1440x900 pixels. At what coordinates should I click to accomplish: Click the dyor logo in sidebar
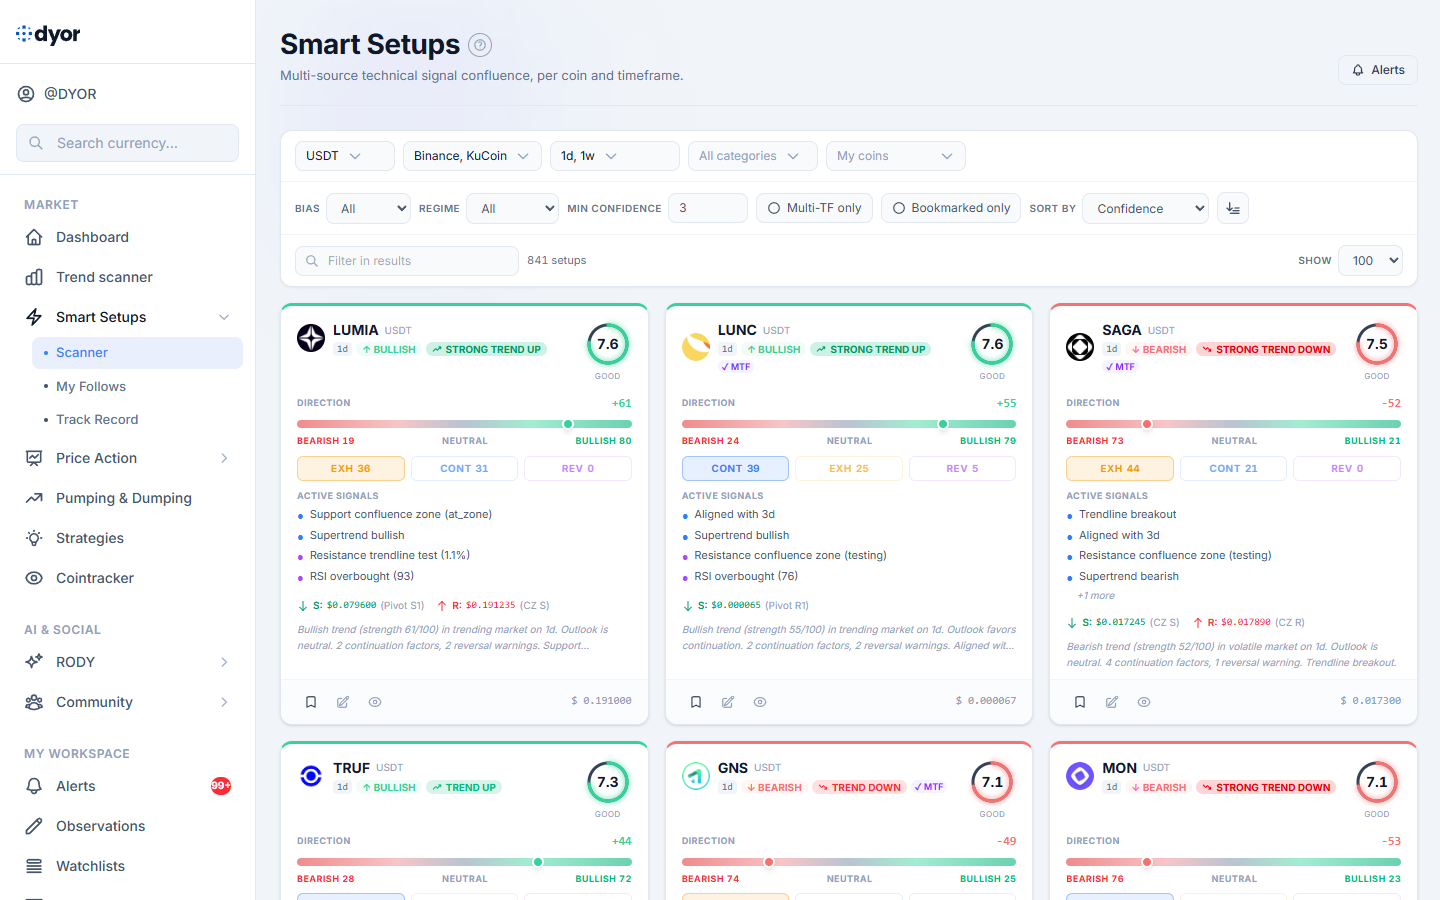pyautogui.click(x=48, y=34)
